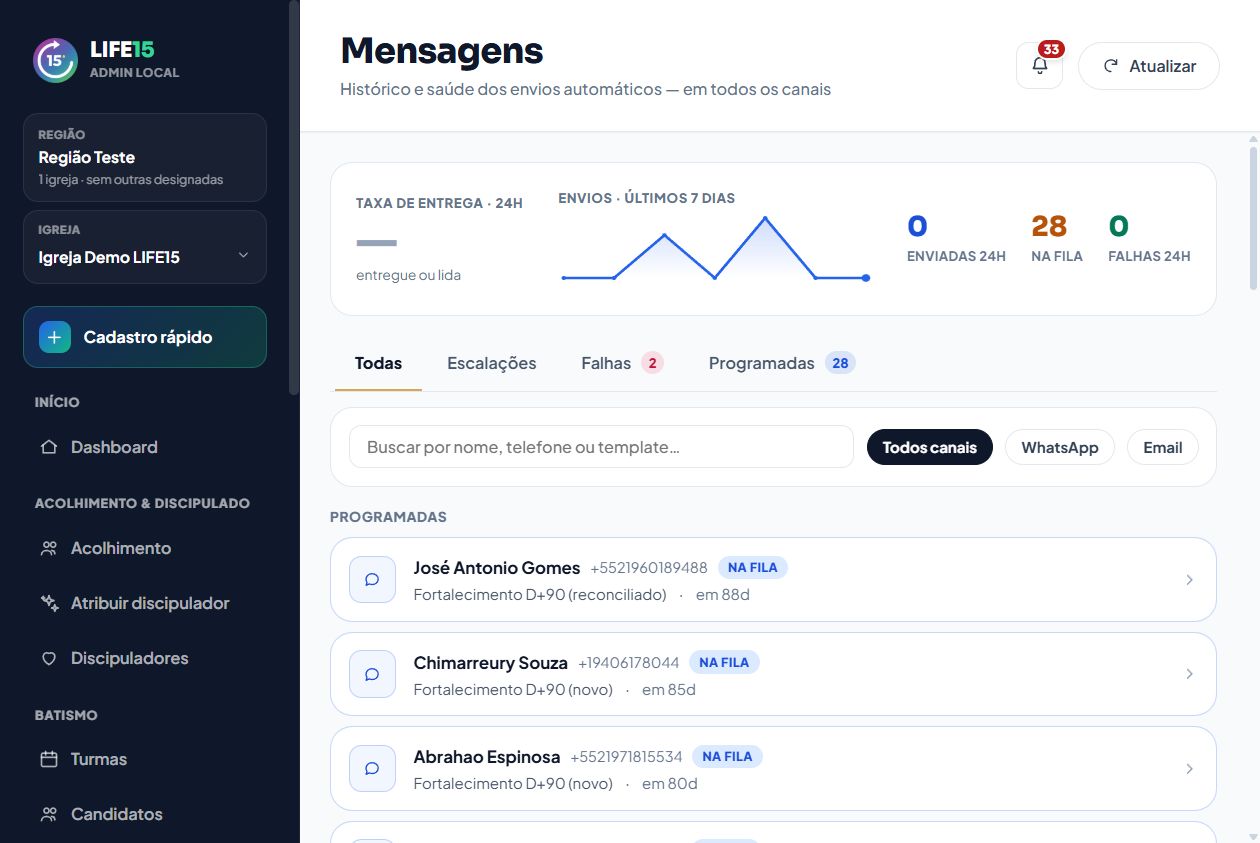
Task: Click the sidebar vertical scrollbar
Action: pyautogui.click(x=293, y=198)
